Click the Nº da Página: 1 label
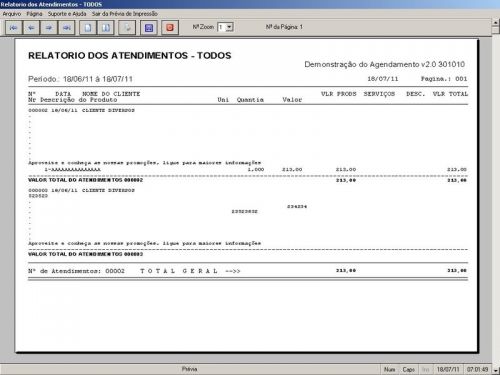 coord(284,27)
